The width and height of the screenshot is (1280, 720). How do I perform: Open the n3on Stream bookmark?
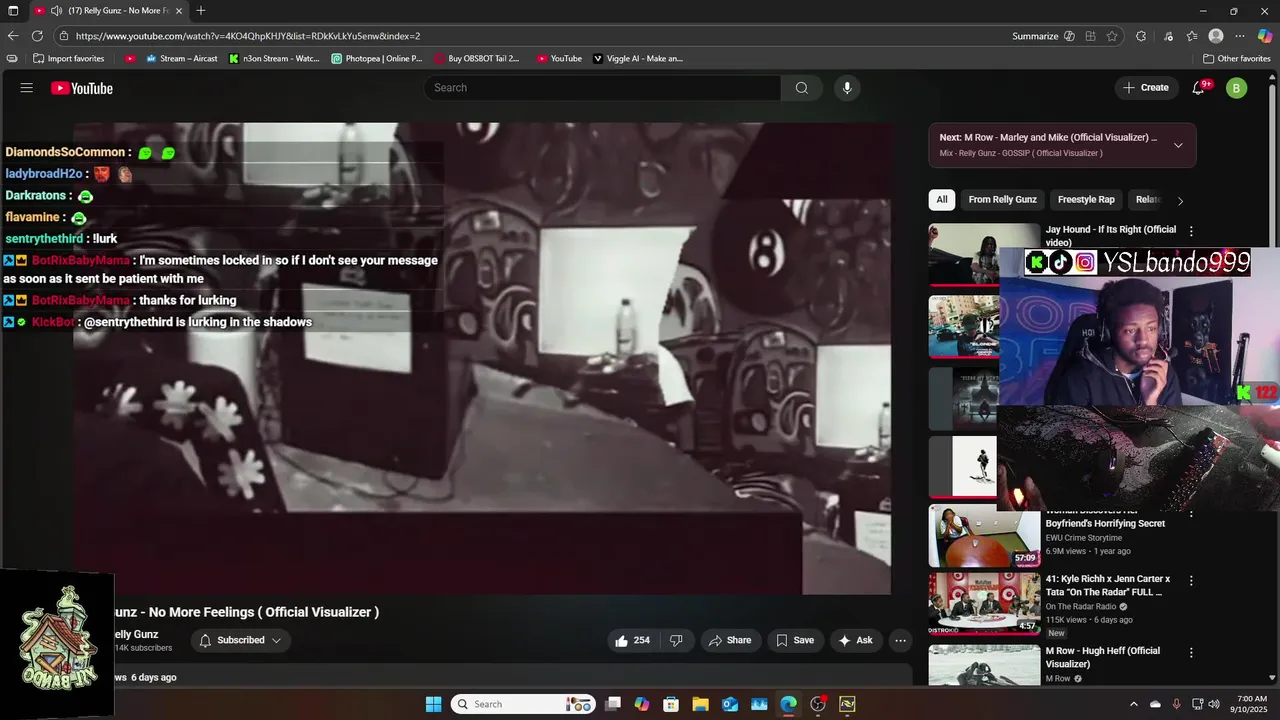(274, 58)
